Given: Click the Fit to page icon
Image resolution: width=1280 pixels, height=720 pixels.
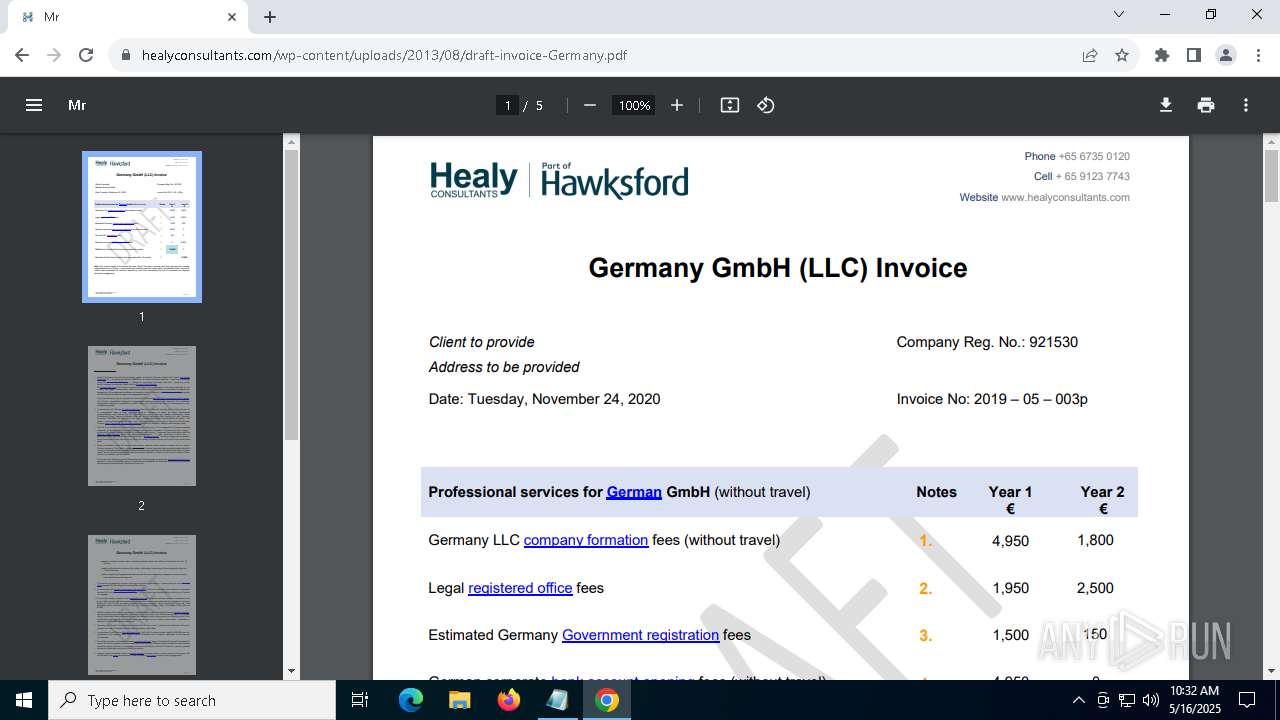Looking at the screenshot, I should [x=730, y=105].
